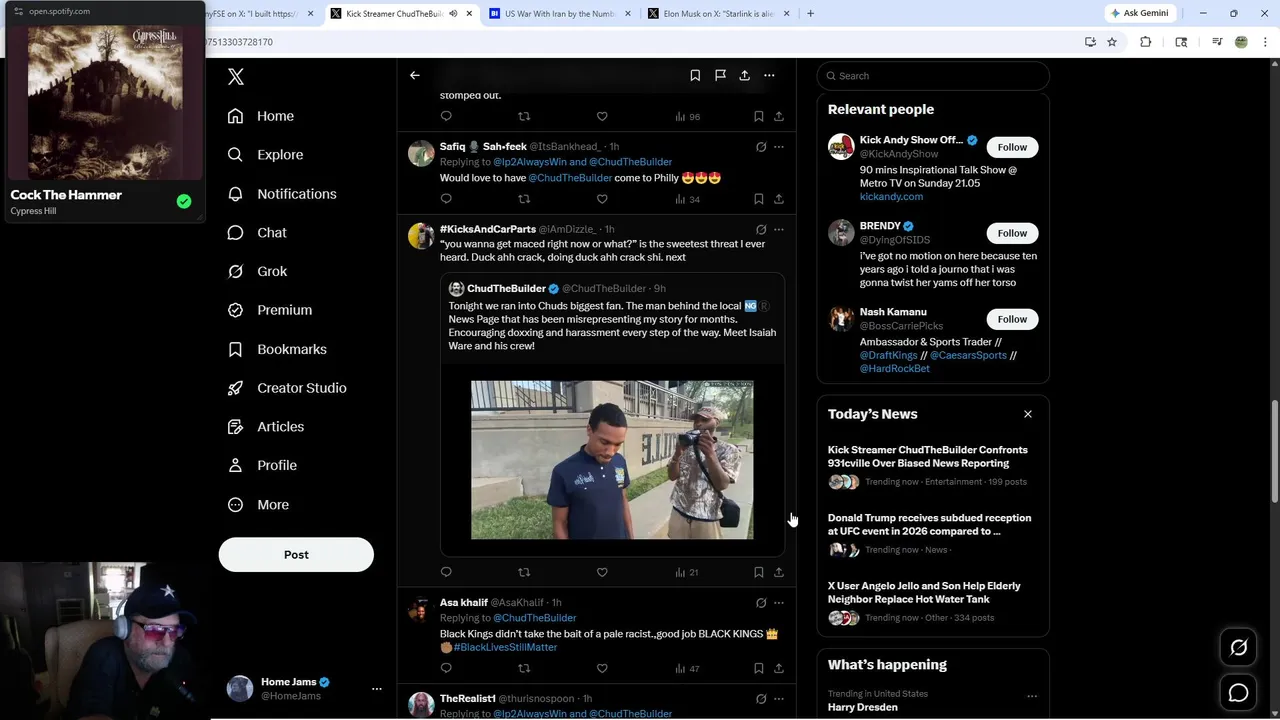Click the header share upload icon
The image size is (1280, 720).
pyautogui.click(x=745, y=75)
